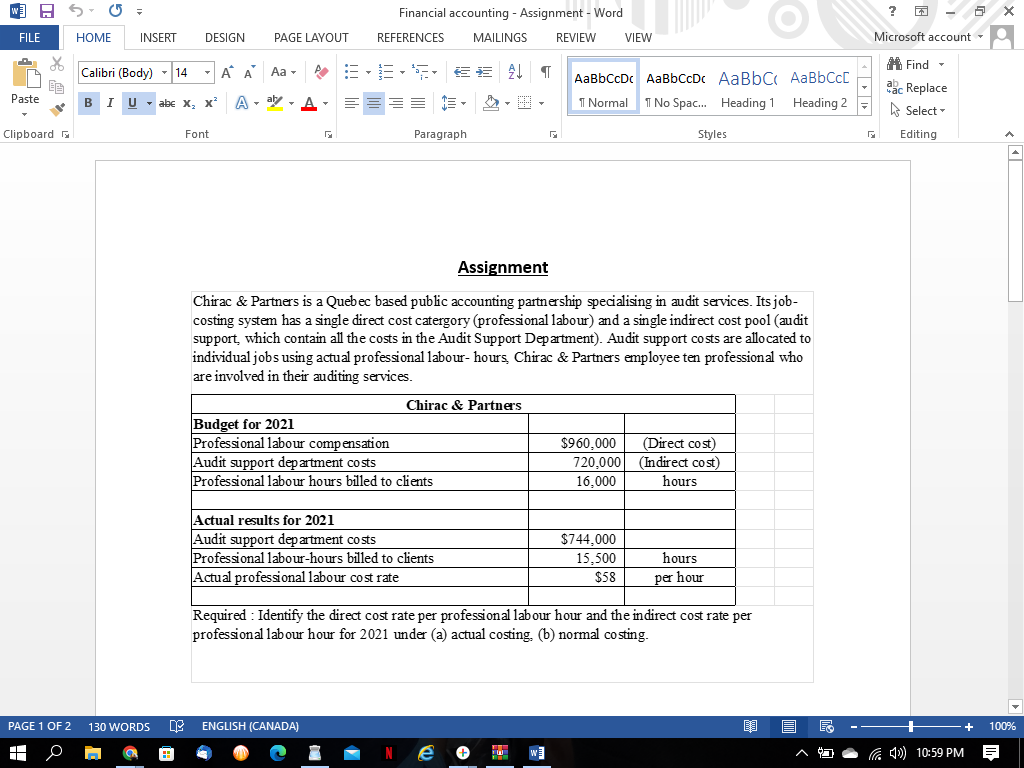Select the Format Painter icon
1024x768 pixels.
(x=57, y=111)
